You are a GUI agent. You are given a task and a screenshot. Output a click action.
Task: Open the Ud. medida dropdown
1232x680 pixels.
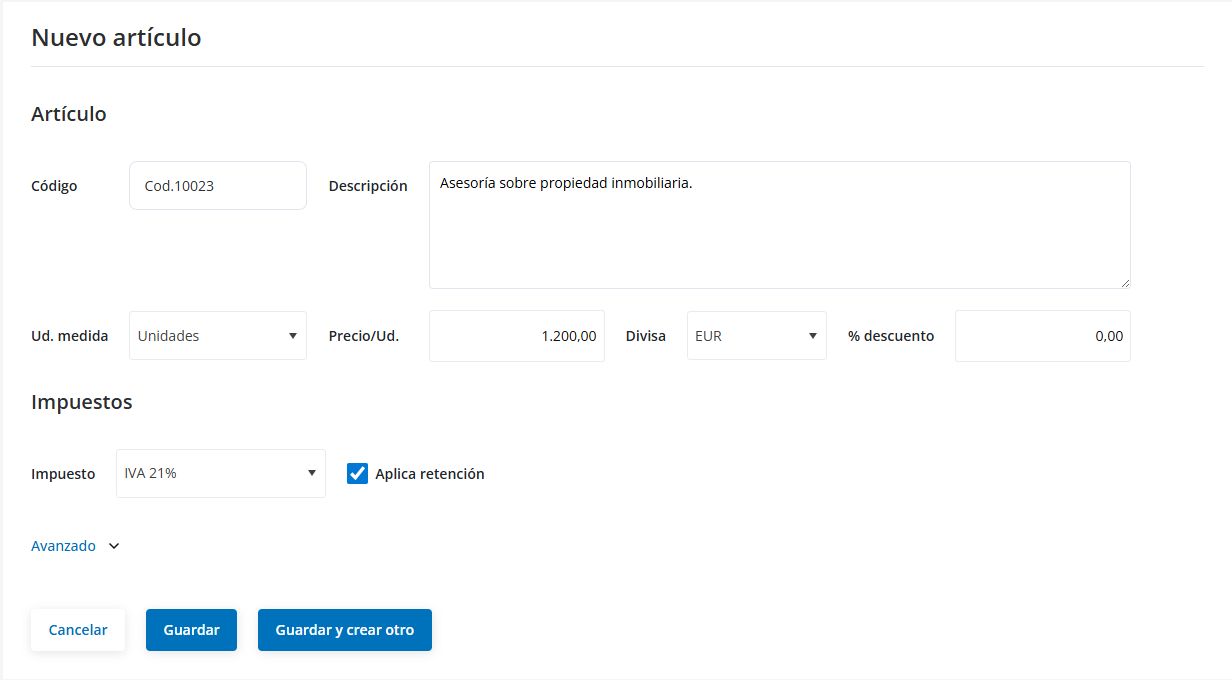click(x=218, y=336)
